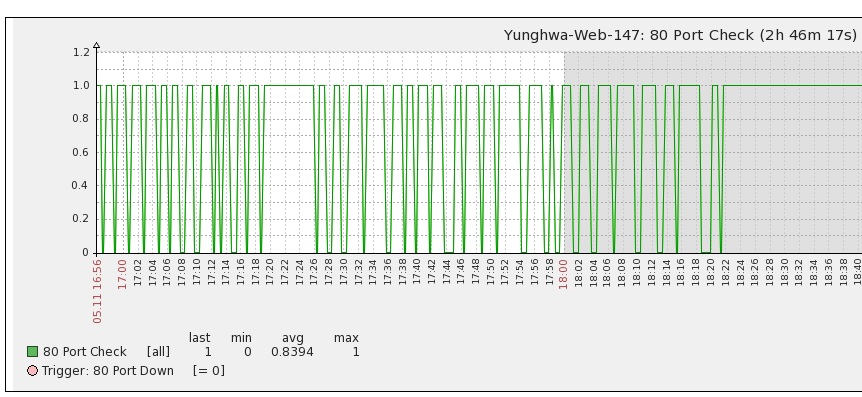Click the 1.2 y-axis label
Screen dimensions: 862x397
pyautogui.click(x=80, y=53)
